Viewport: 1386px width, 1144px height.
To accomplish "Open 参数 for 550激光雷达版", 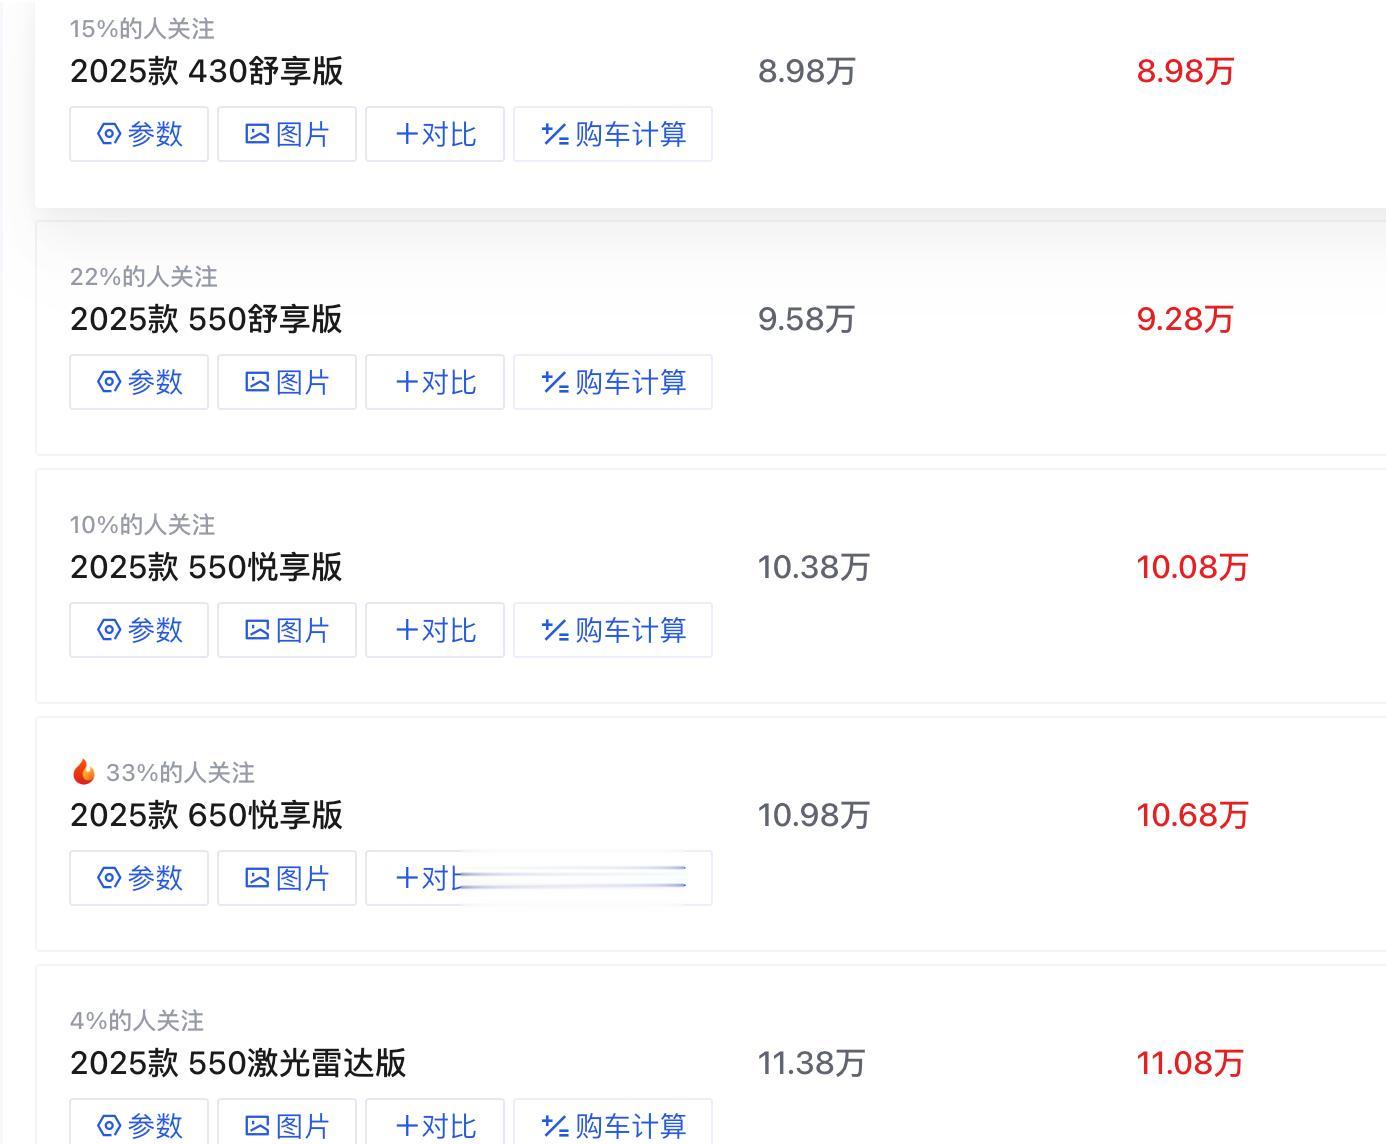I will click(139, 1125).
